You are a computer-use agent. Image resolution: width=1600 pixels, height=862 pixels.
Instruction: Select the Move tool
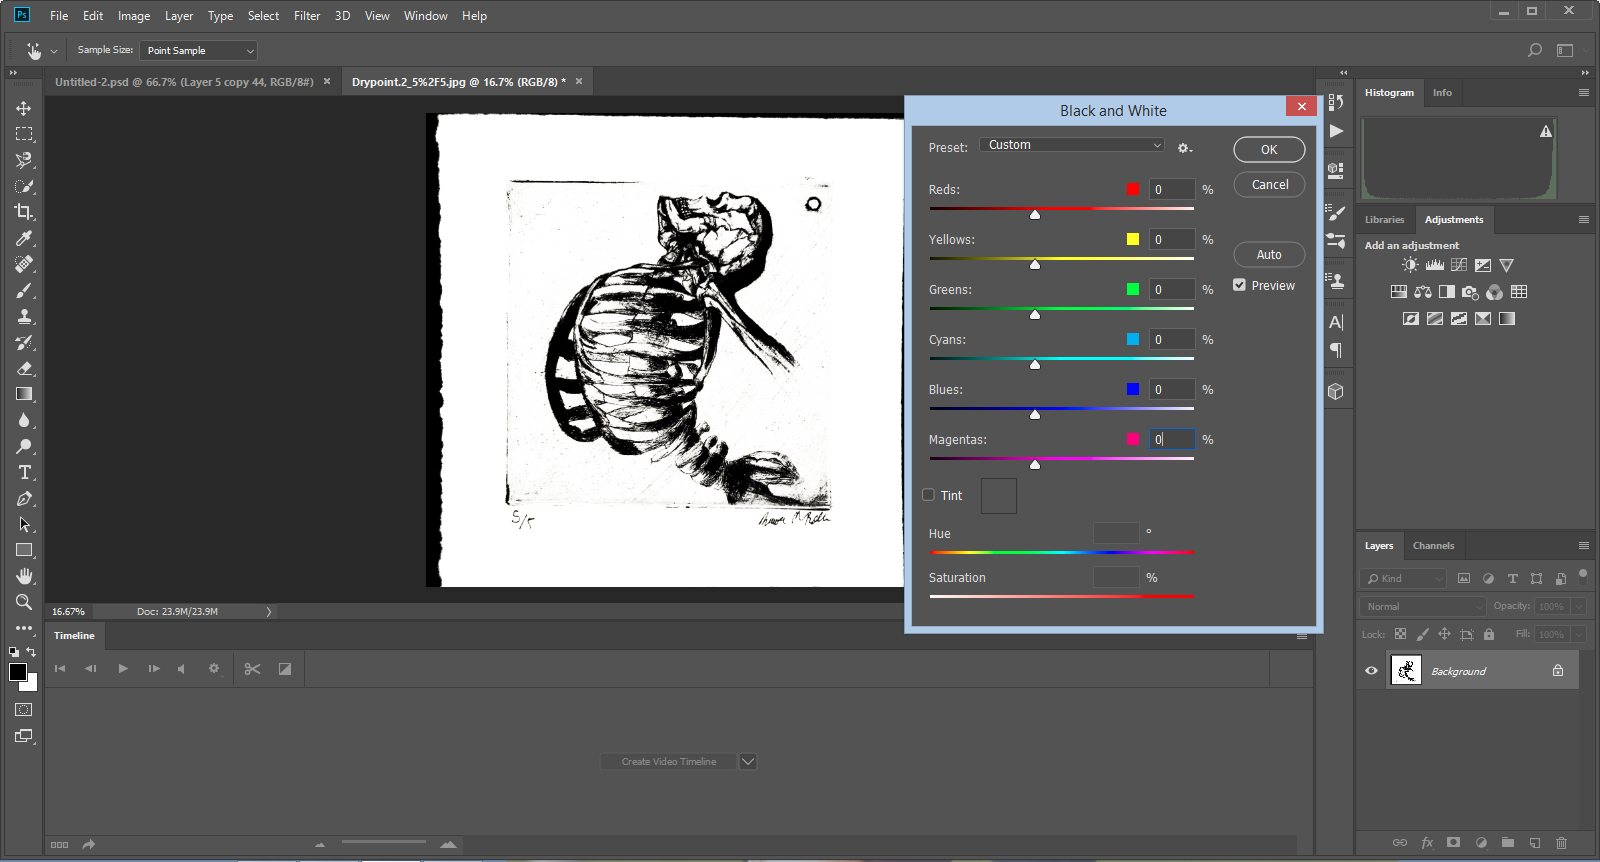click(24, 108)
